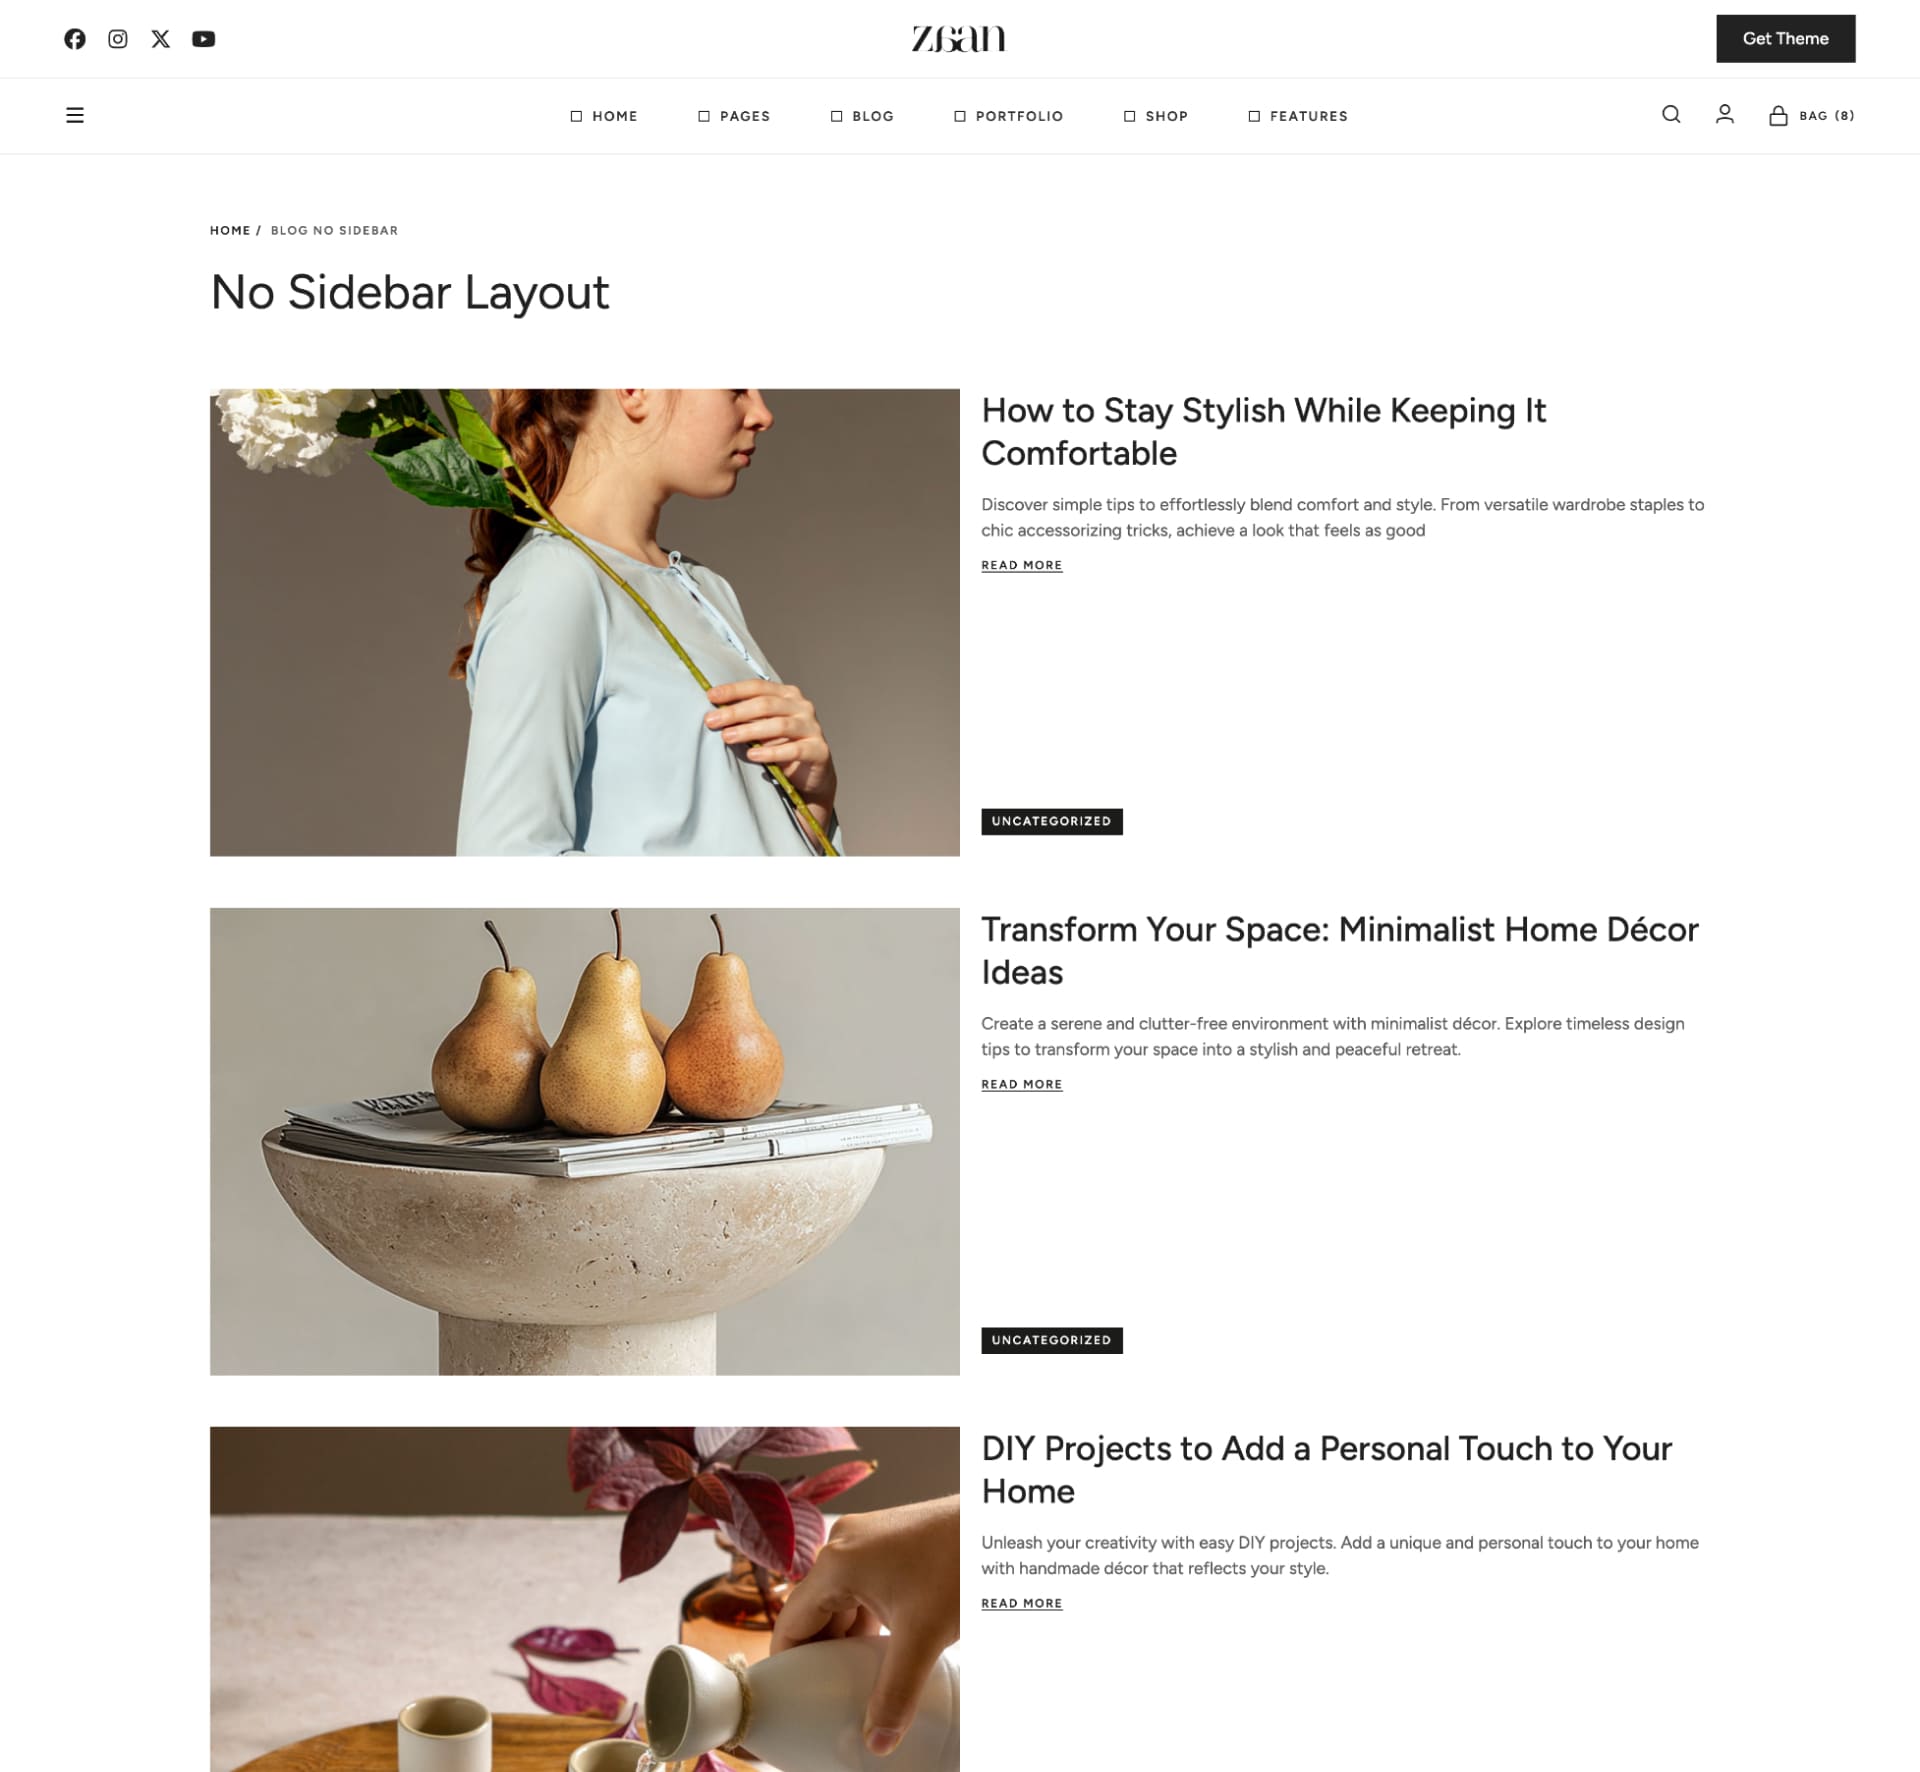
Task: Open the Instagram social icon
Action: (118, 39)
